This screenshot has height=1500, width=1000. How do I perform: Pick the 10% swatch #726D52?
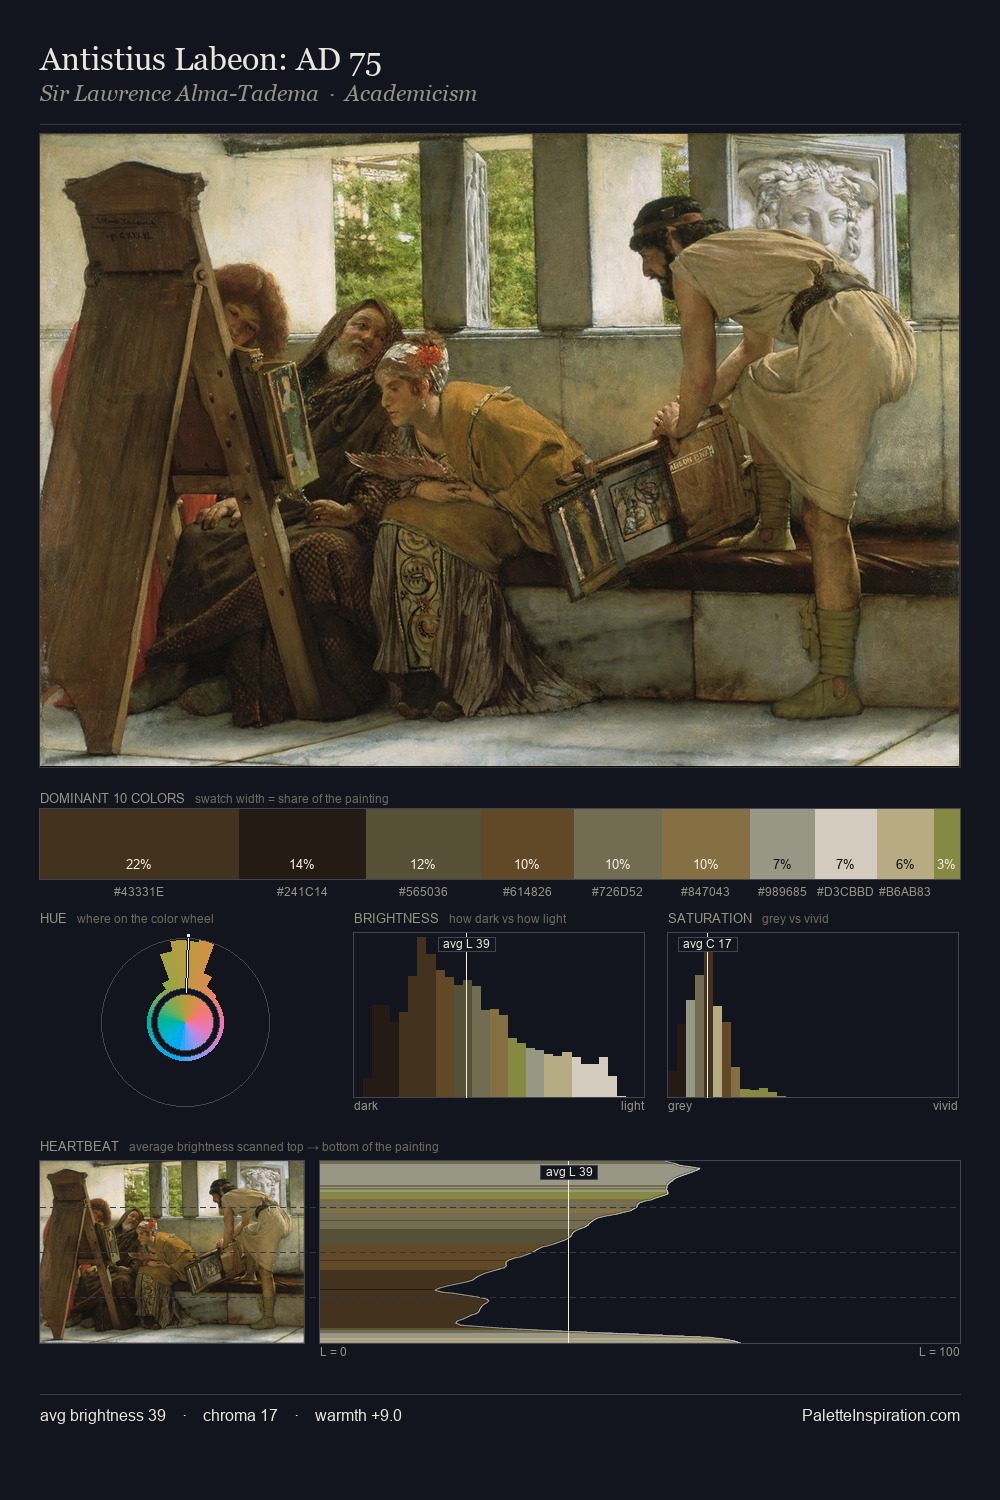pyautogui.click(x=618, y=844)
